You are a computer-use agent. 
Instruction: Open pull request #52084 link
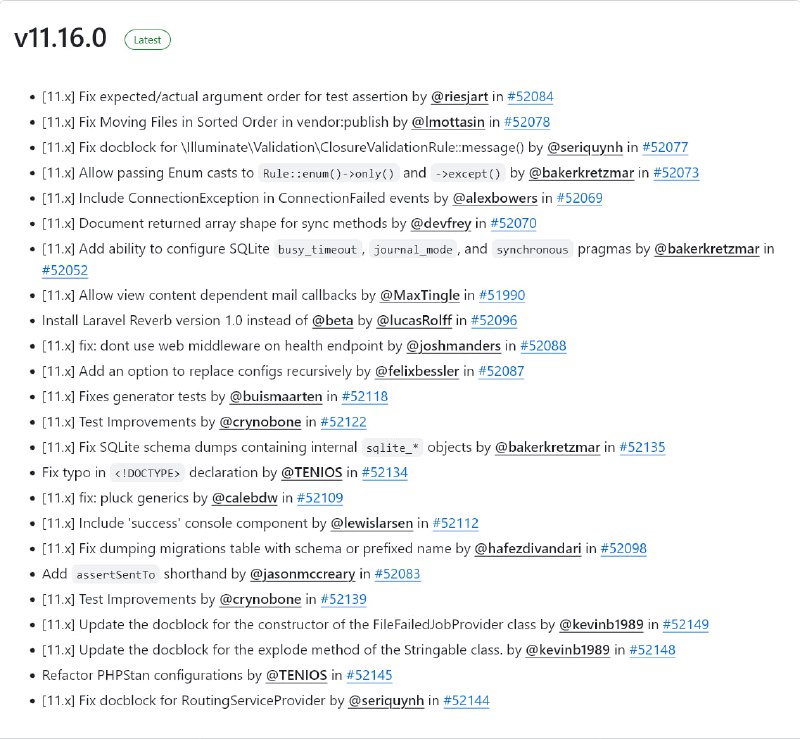click(x=530, y=96)
